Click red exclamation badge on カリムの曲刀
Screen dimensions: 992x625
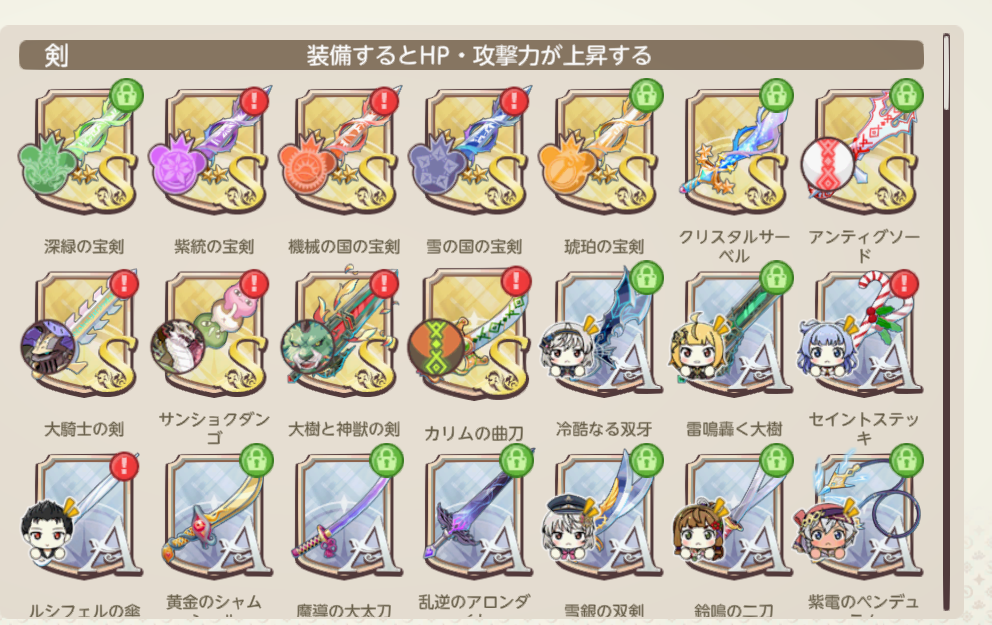(516, 281)
